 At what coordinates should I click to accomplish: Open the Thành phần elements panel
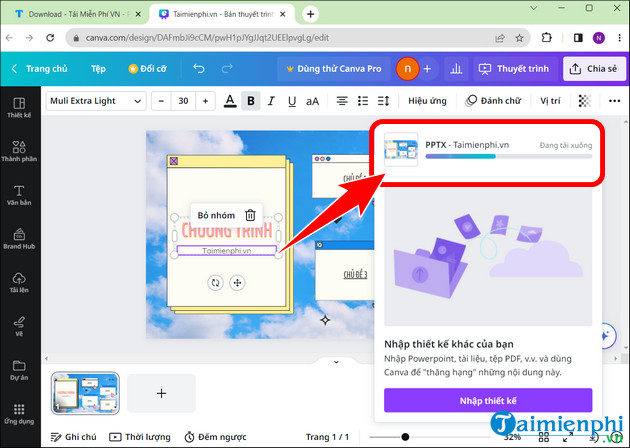tap(19, 151)
